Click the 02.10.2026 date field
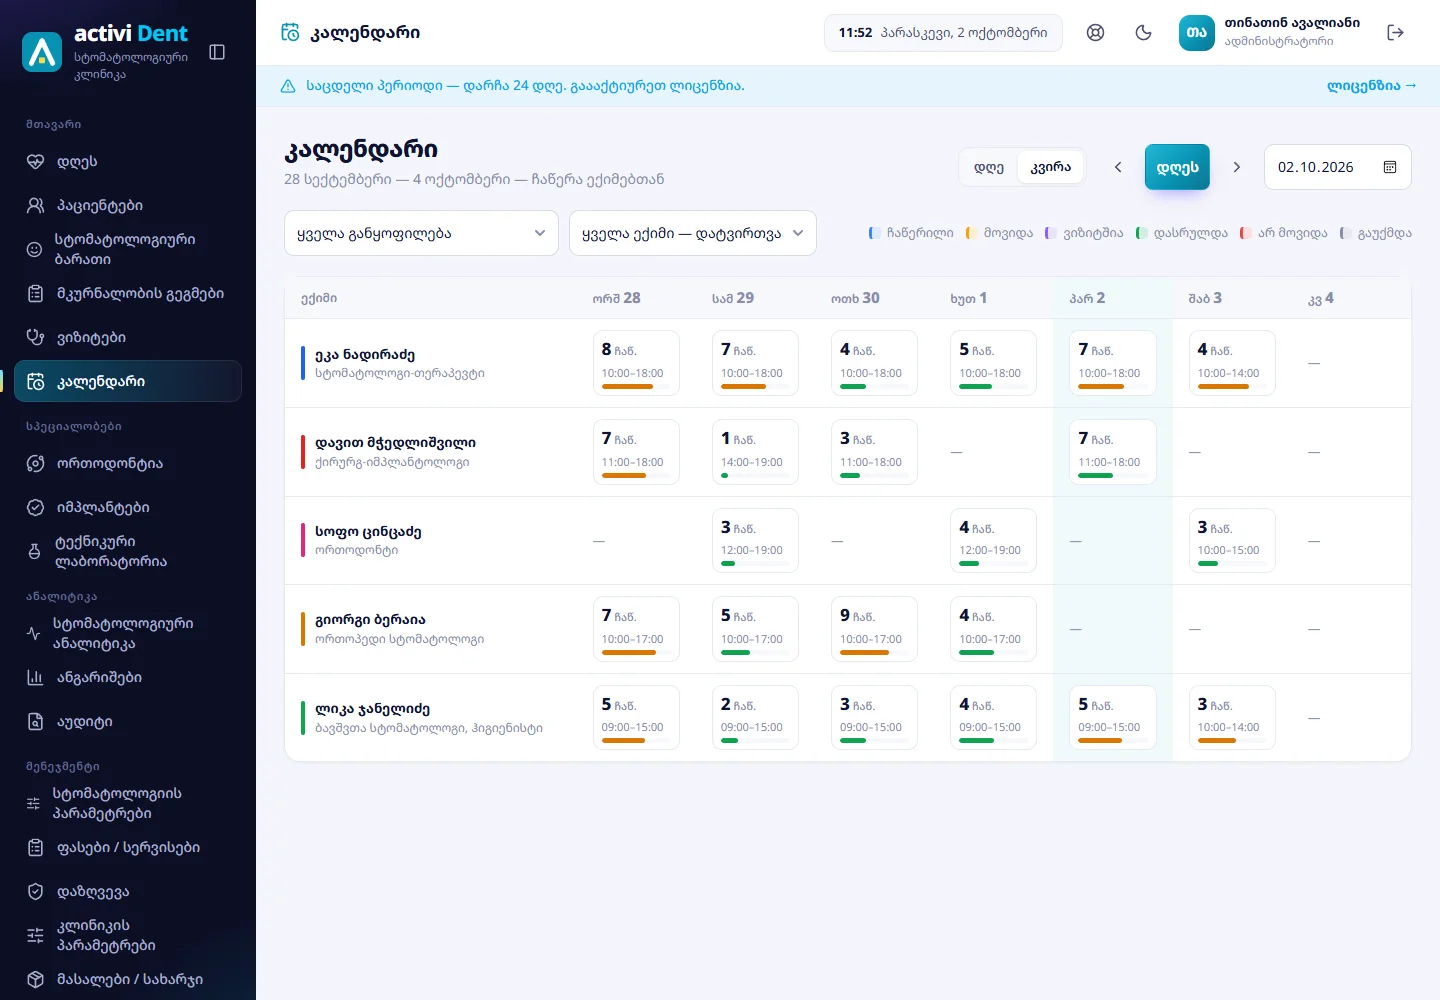The width and height of the screenshot is (1440, 1000). point(1338,167)
